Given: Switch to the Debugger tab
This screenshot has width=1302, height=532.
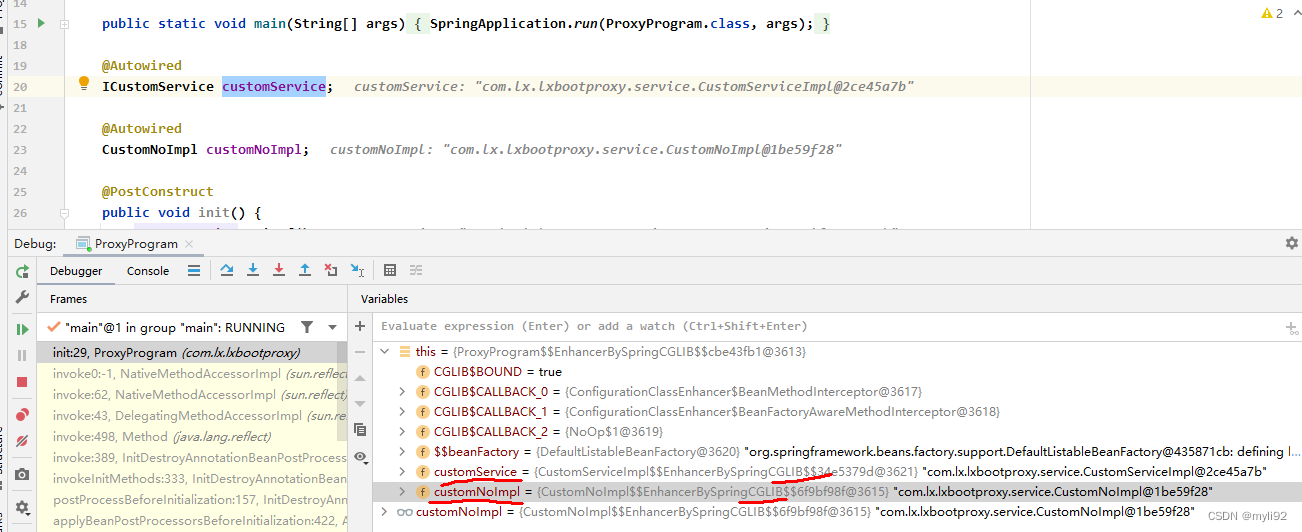Looking at the screenshot, I should [76, 271].
